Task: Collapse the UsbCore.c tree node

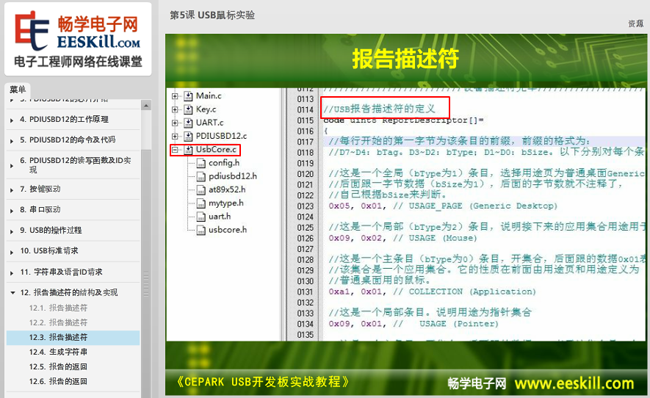Action: pos(175,150)
